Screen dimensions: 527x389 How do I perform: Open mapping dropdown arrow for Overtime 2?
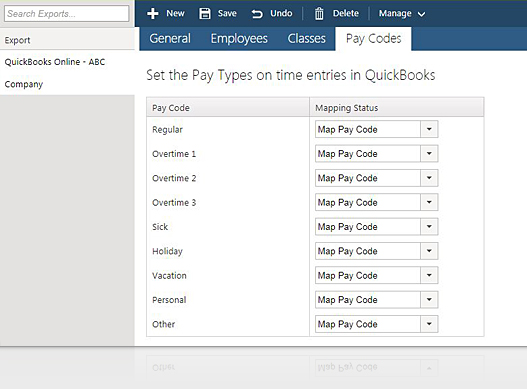(x=429, y=178)
